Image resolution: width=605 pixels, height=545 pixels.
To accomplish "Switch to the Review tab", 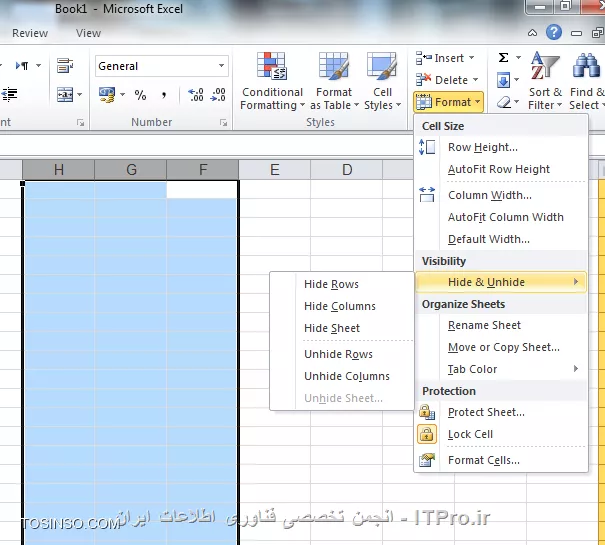I will coord(30,33).
